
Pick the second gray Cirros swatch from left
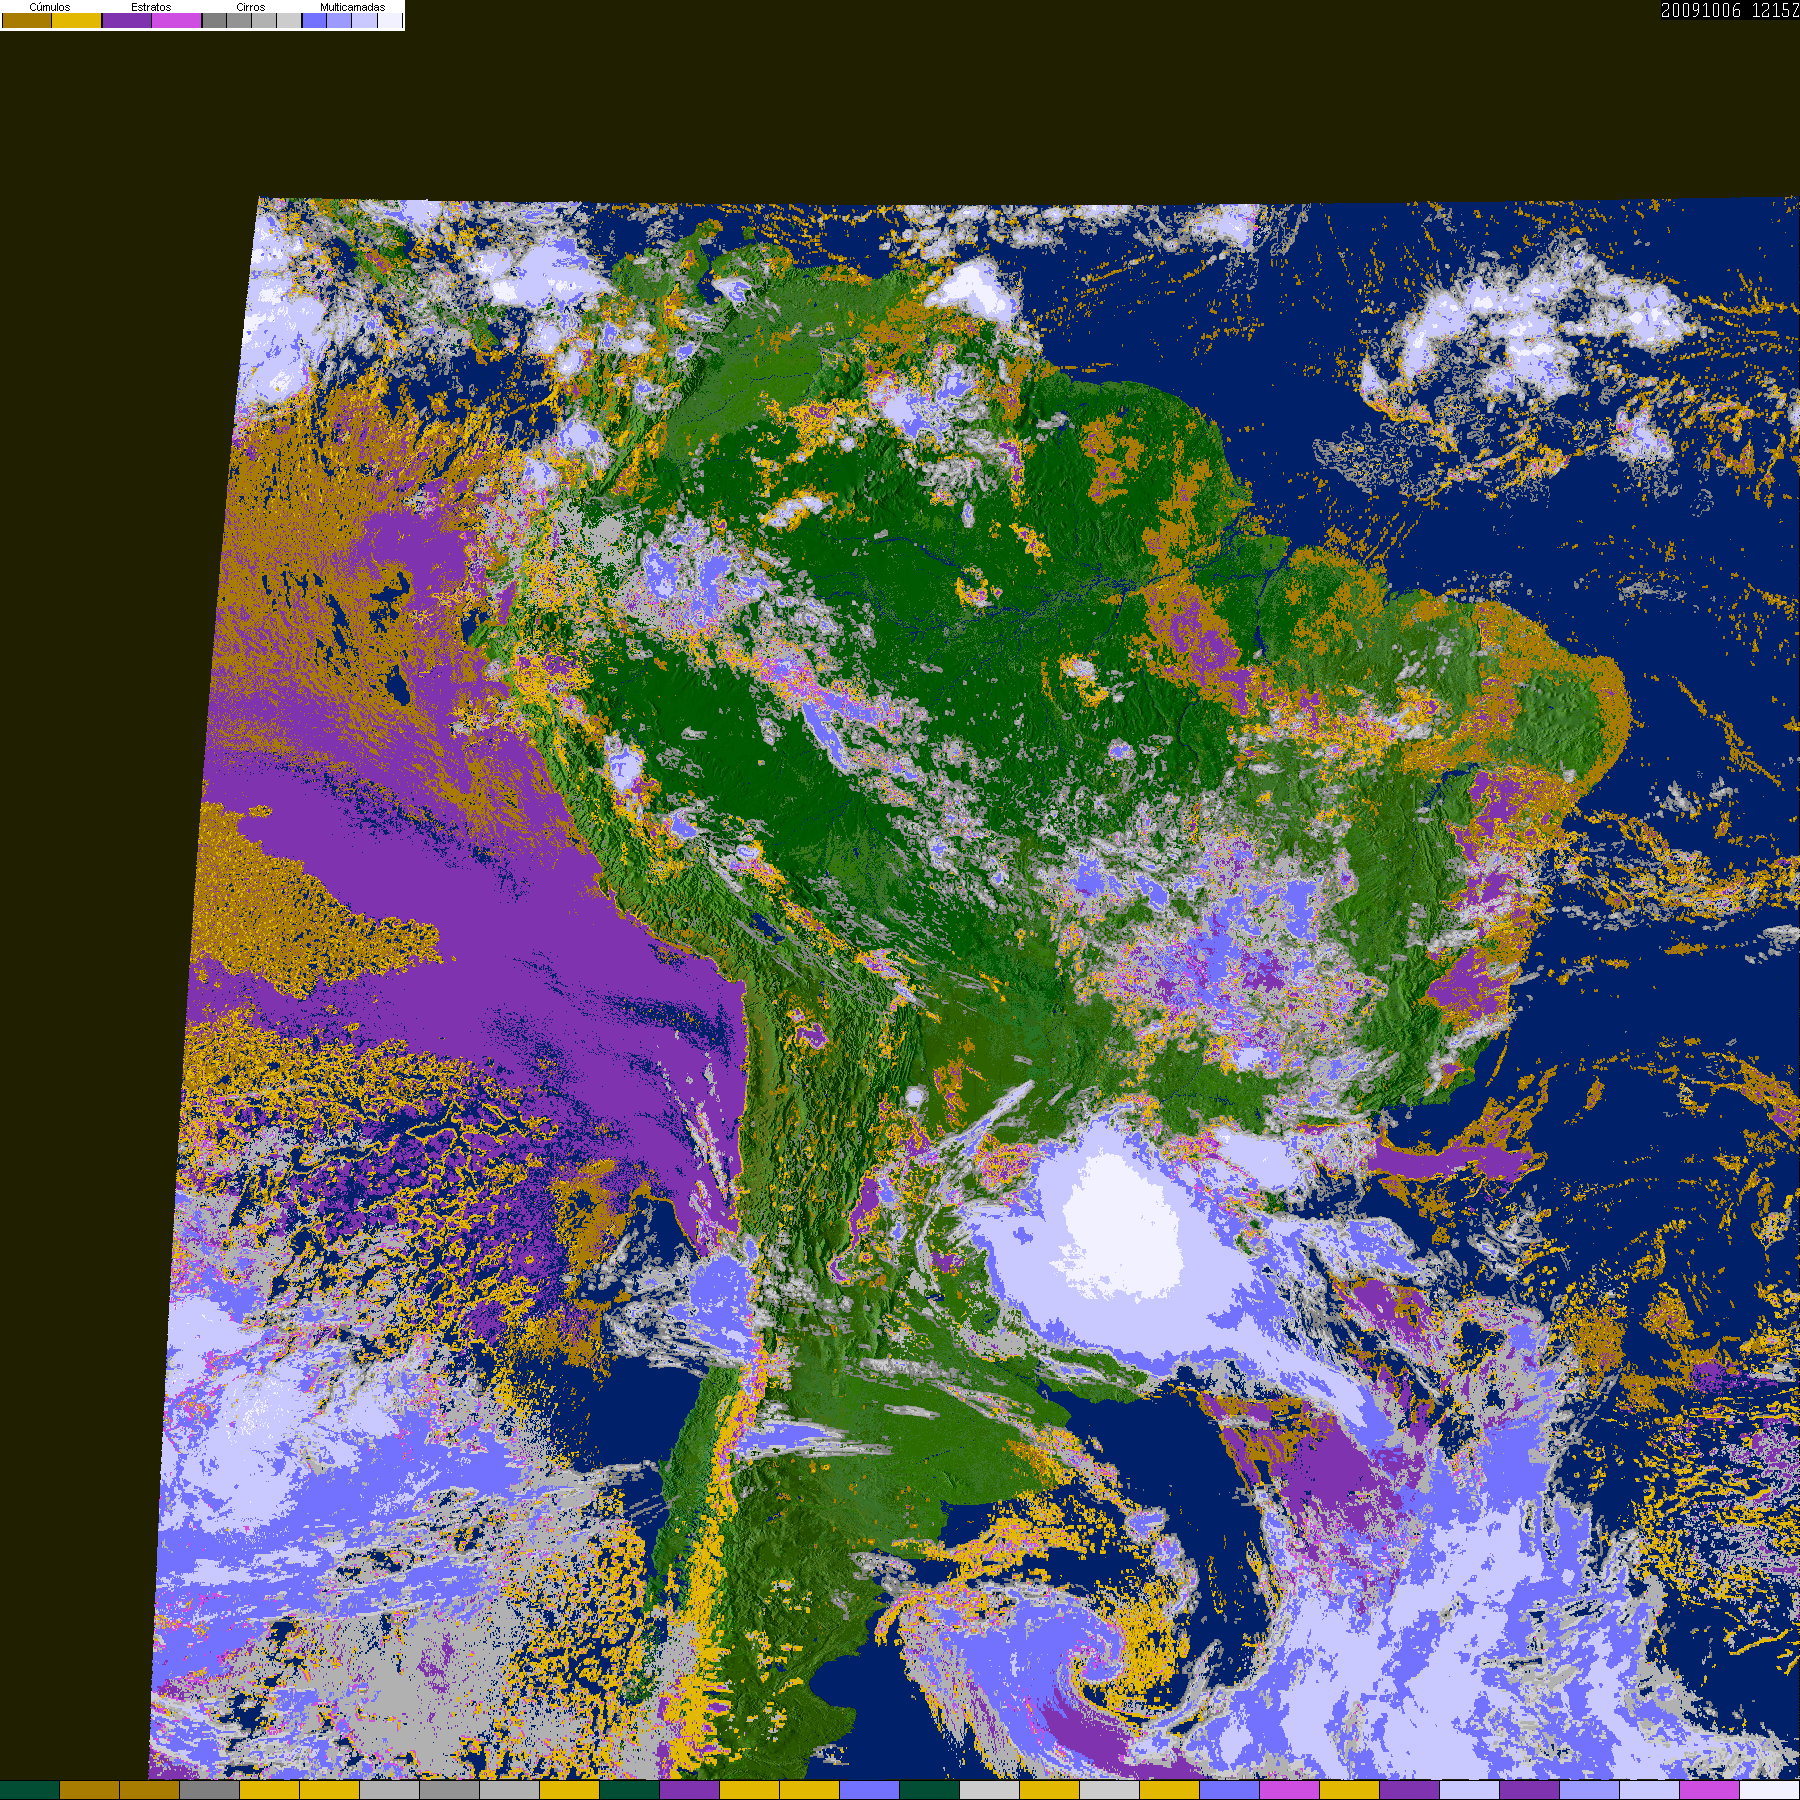point(239,21)
